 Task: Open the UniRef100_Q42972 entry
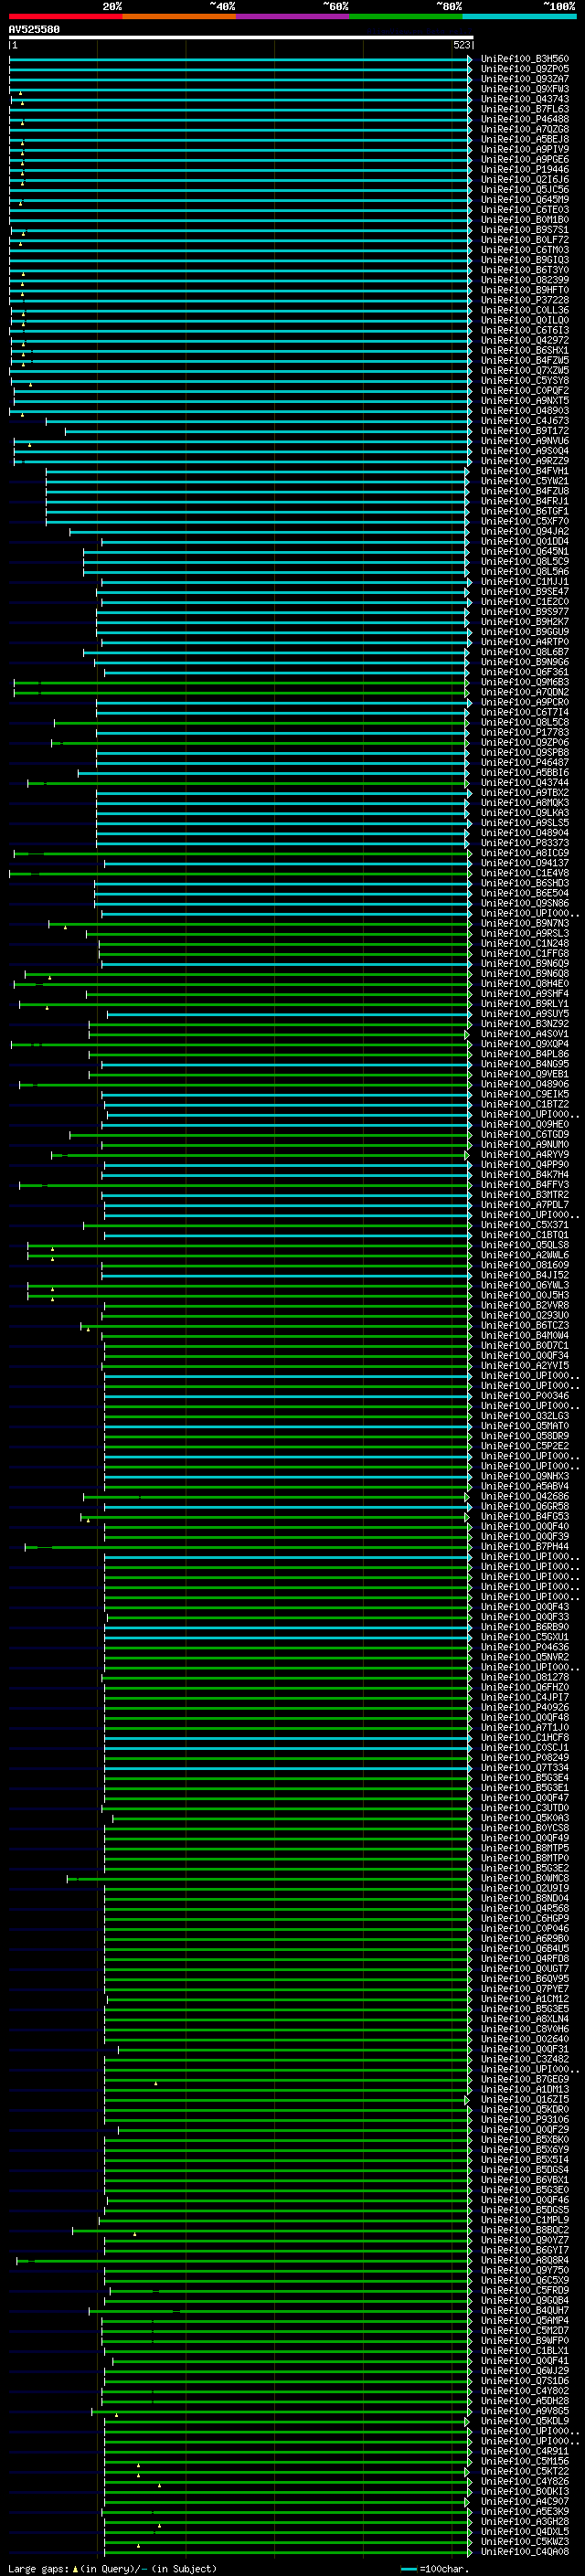[x=524, y=340]
